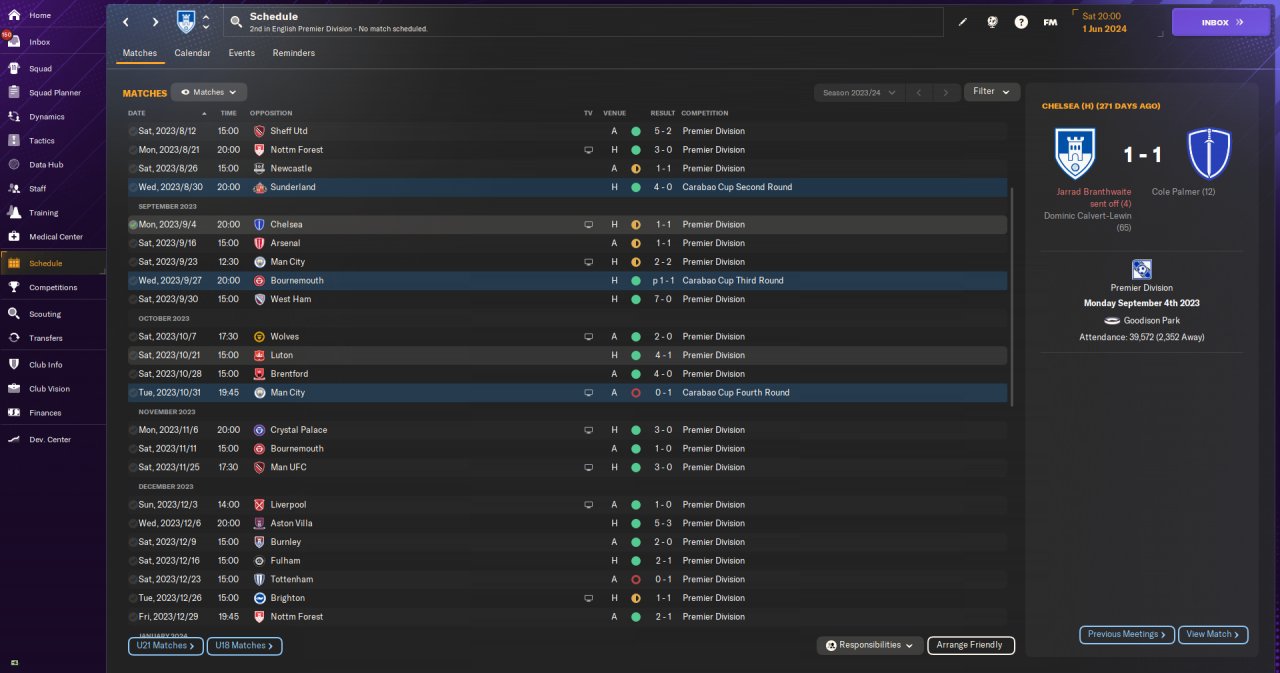The image size is (1280, 673).
Task: Sort by the DATE column header
Action: click(x=137, y=113)
